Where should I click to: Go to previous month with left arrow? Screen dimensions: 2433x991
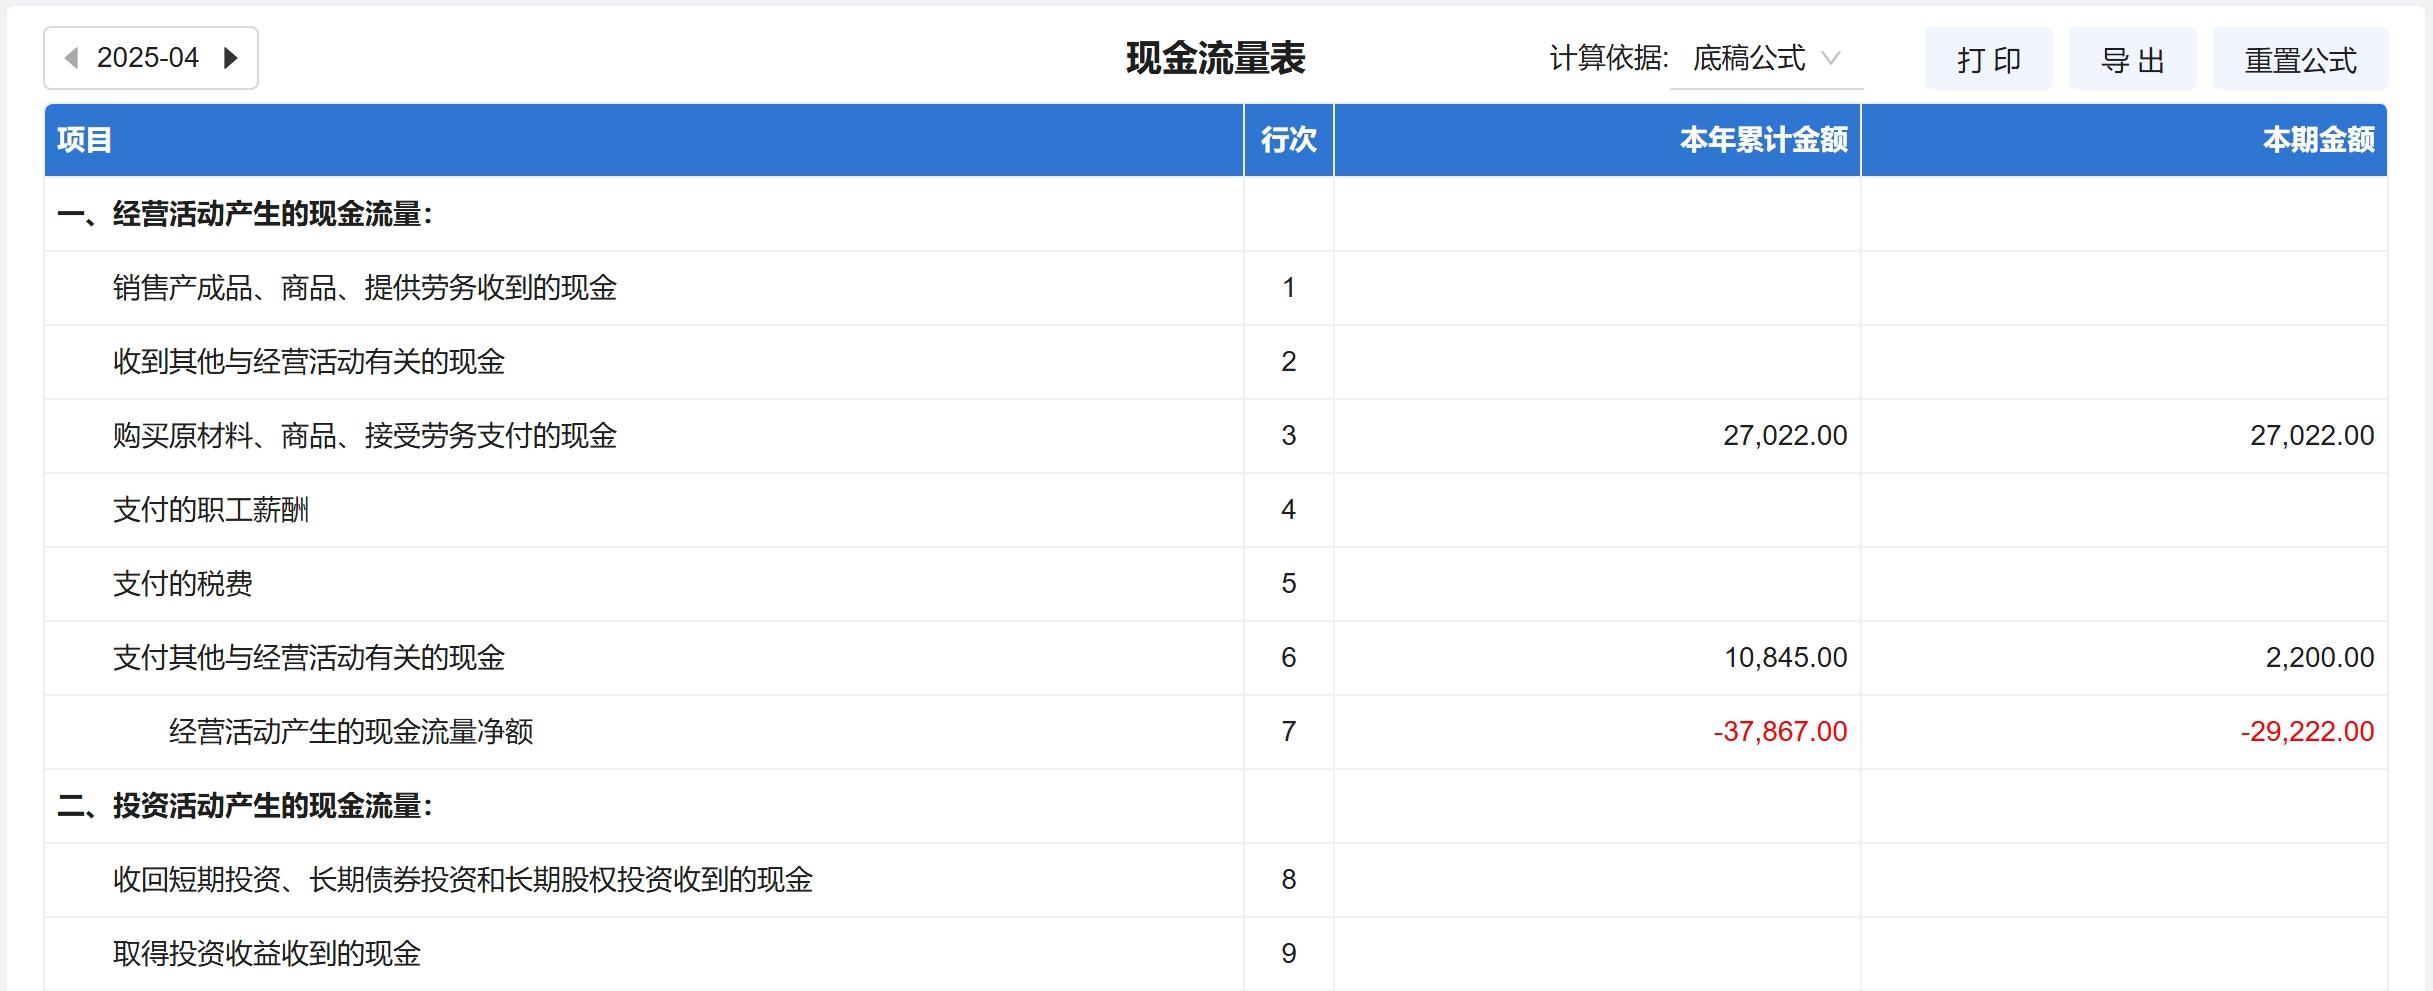point(71,58)
